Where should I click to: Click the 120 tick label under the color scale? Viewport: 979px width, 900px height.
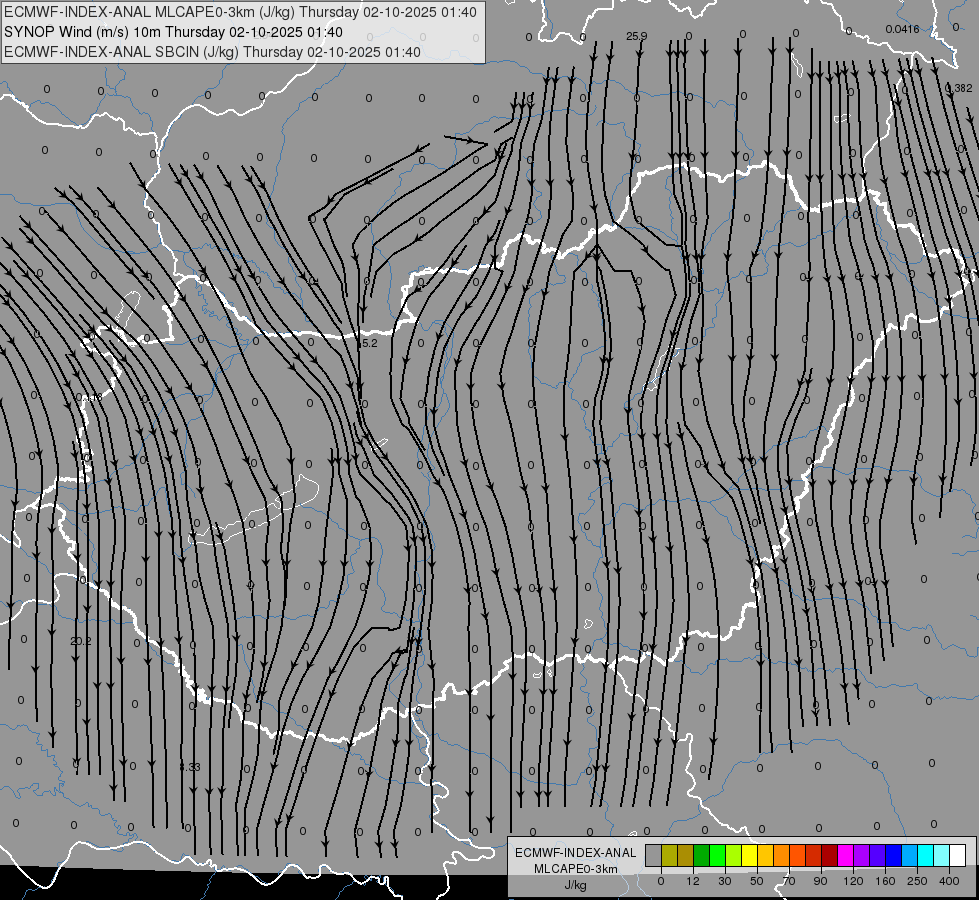[x=853, y=881]
